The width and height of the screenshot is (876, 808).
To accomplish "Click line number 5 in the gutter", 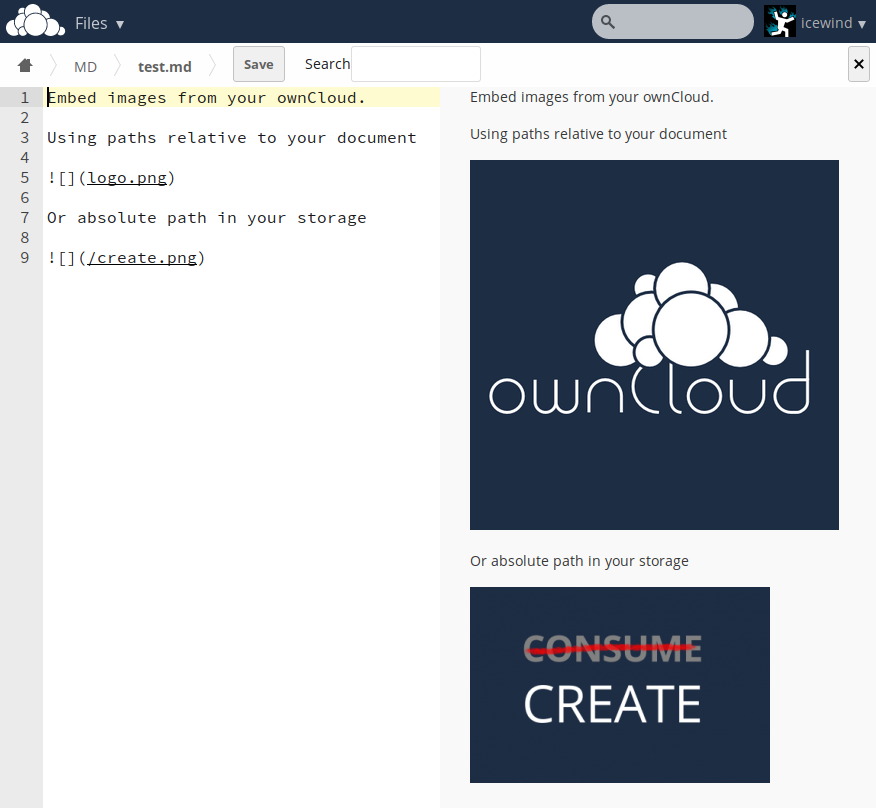I will coord(25,178).
